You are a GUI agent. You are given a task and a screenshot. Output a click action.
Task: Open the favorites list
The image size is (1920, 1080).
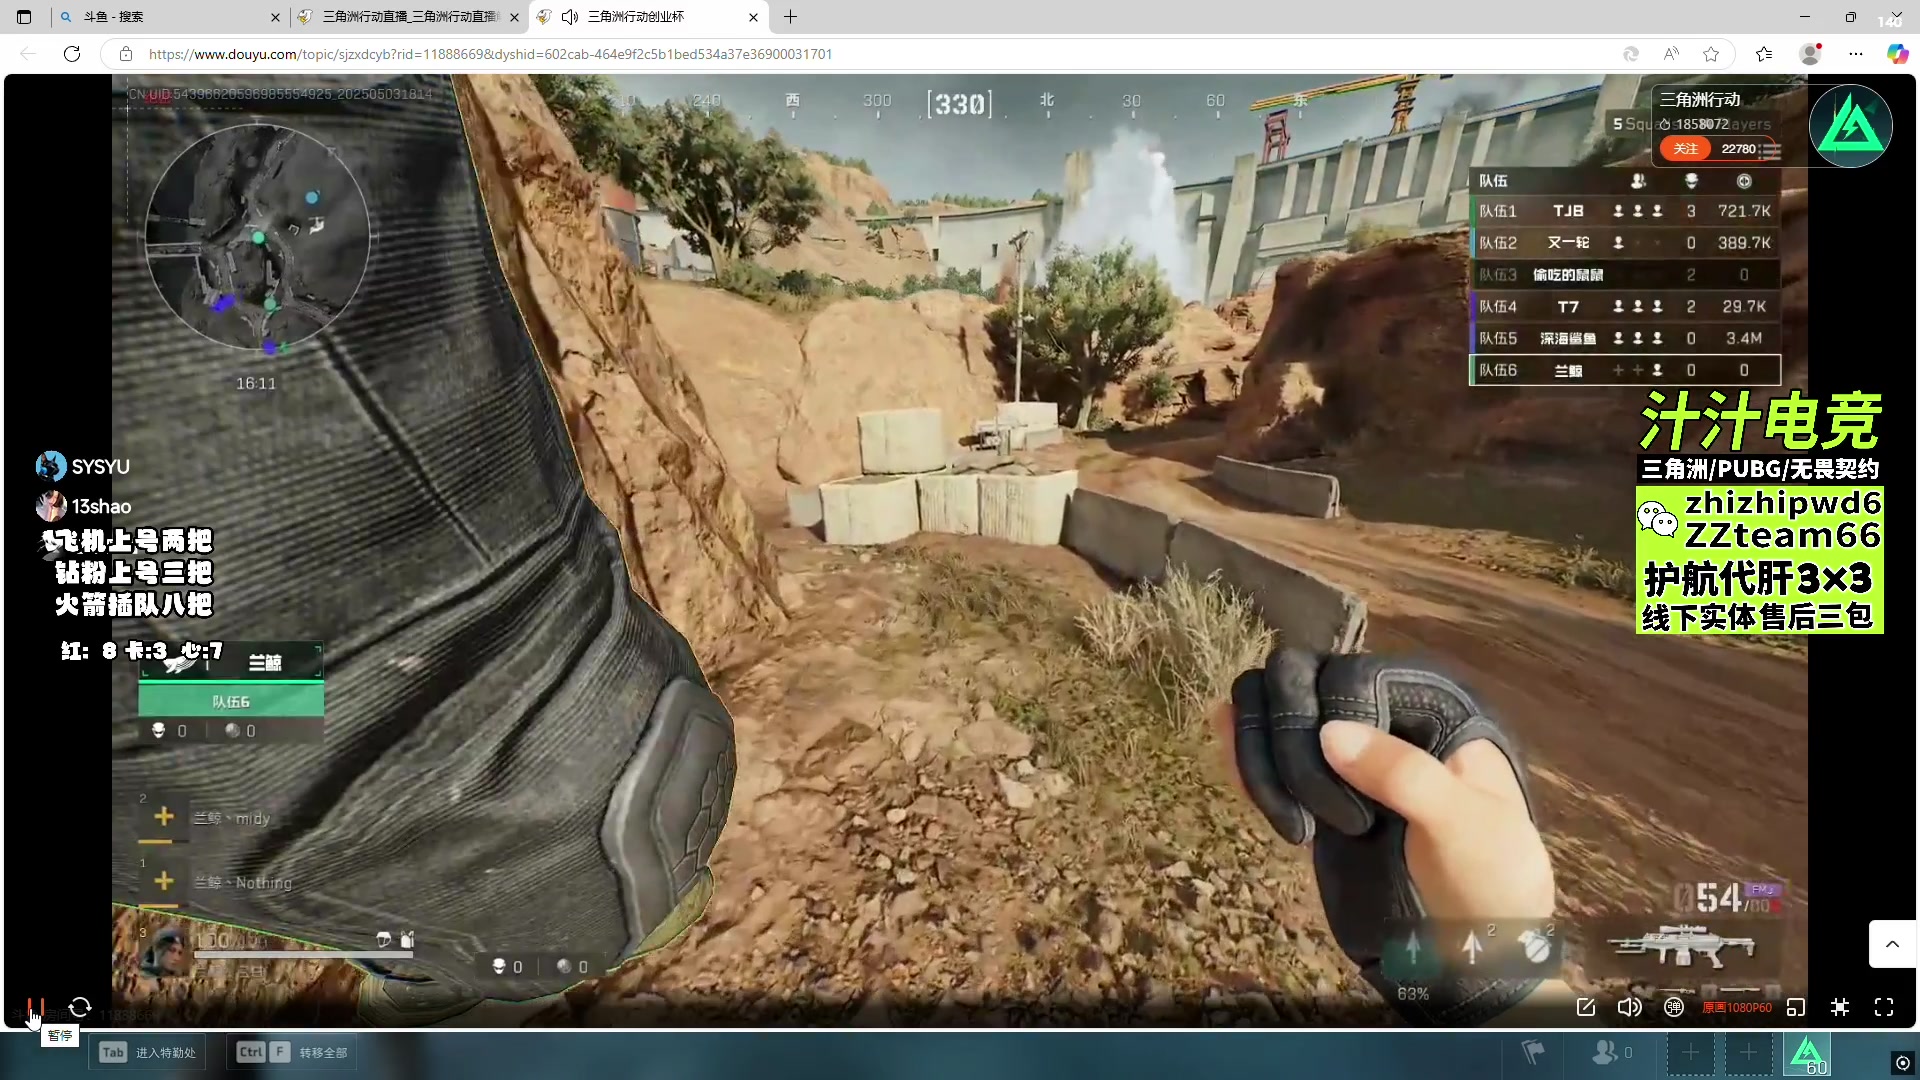1764,54
